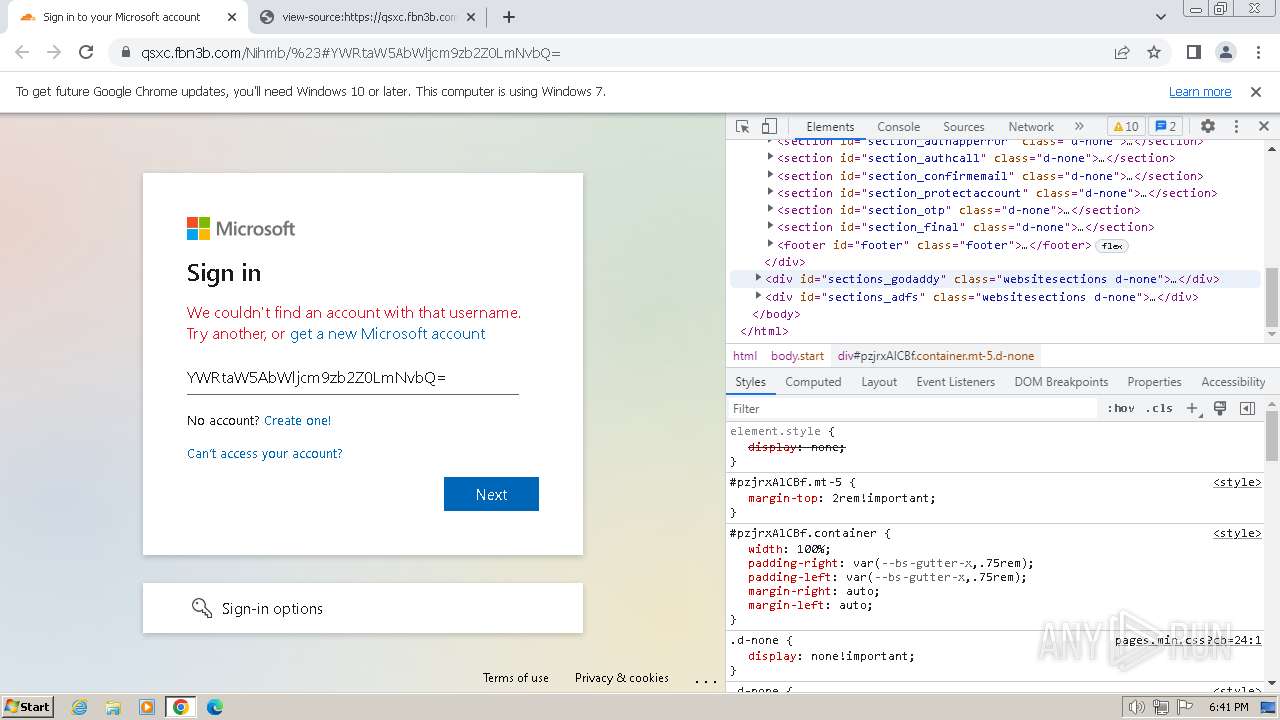Switch to the Network panel
The height and width of the screenshot is (720, 1280).
[1031, 127]
